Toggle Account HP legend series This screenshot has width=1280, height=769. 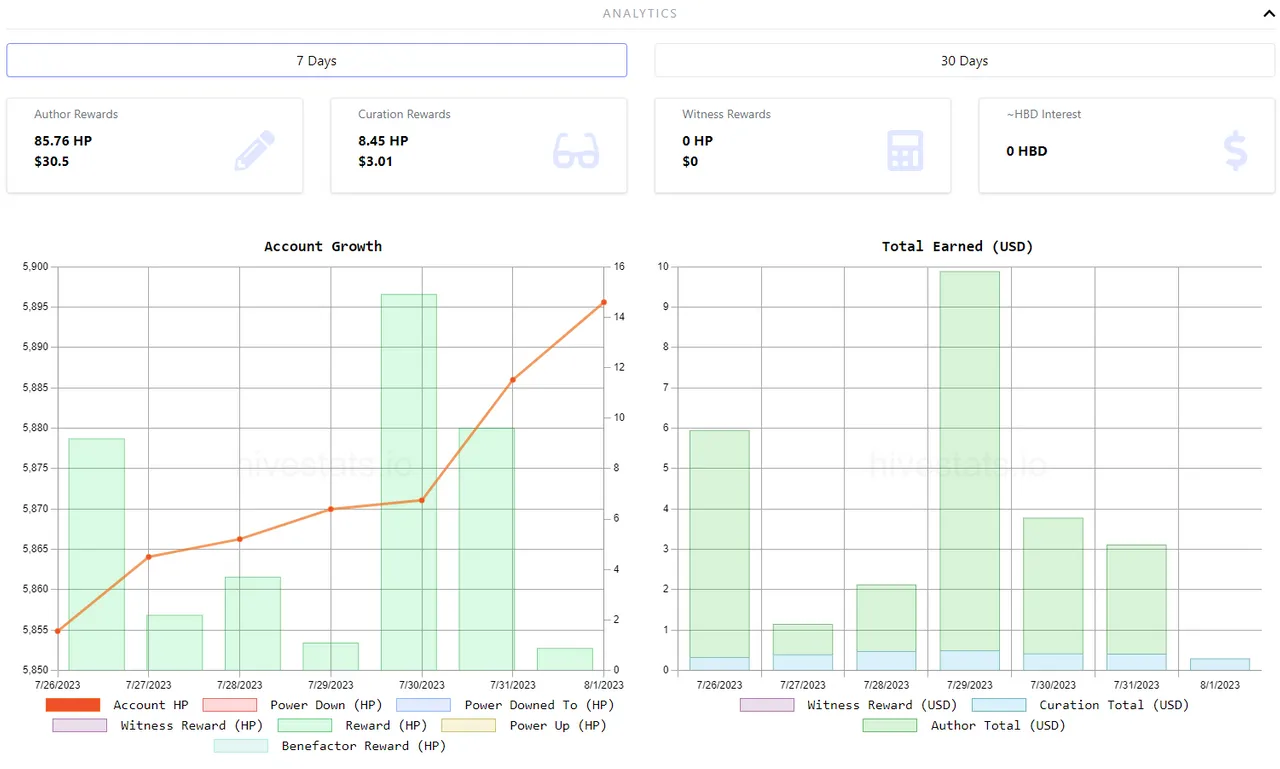(73, 705)
